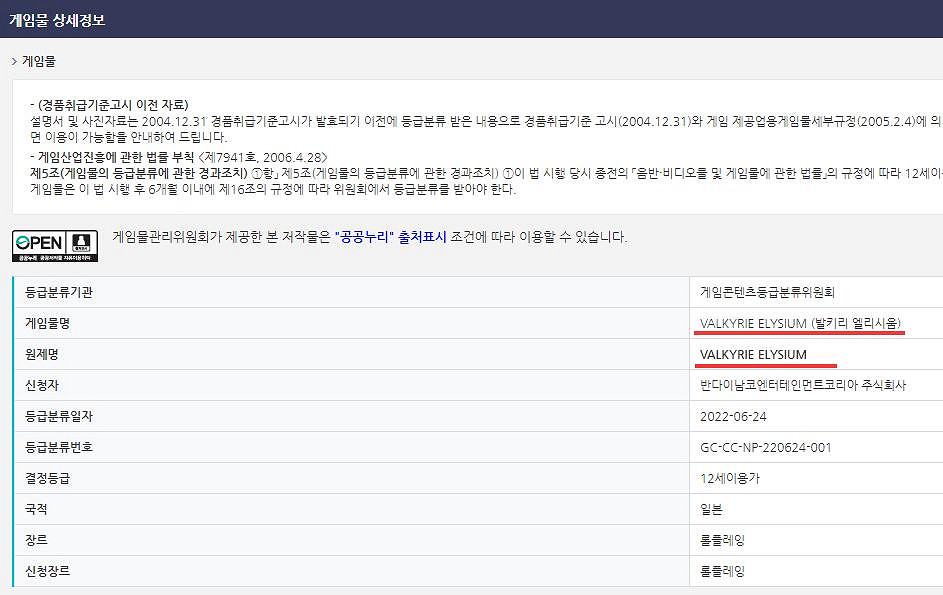Click the 경품취급기준고시 이전 자료 notice heading
Screen dimensions: 943x595
point(113,105)
